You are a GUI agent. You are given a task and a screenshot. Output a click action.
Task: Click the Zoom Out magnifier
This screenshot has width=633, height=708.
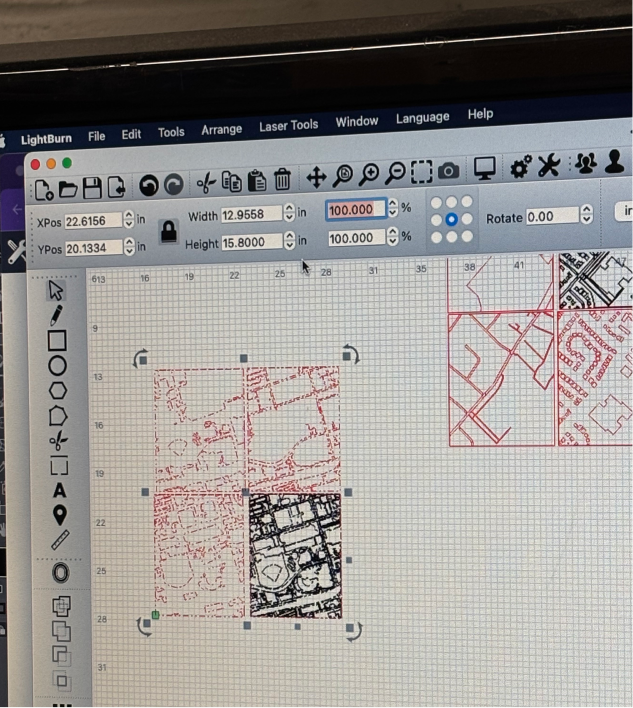396,173
